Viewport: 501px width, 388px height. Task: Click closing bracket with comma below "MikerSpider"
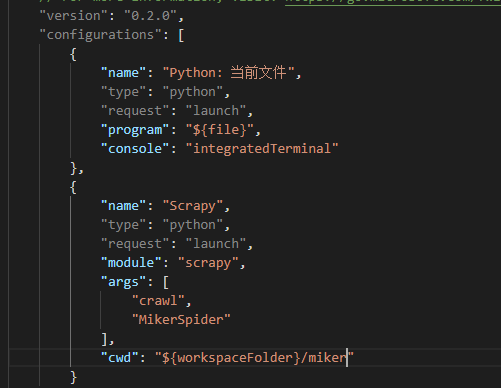(x=108, y=339)
